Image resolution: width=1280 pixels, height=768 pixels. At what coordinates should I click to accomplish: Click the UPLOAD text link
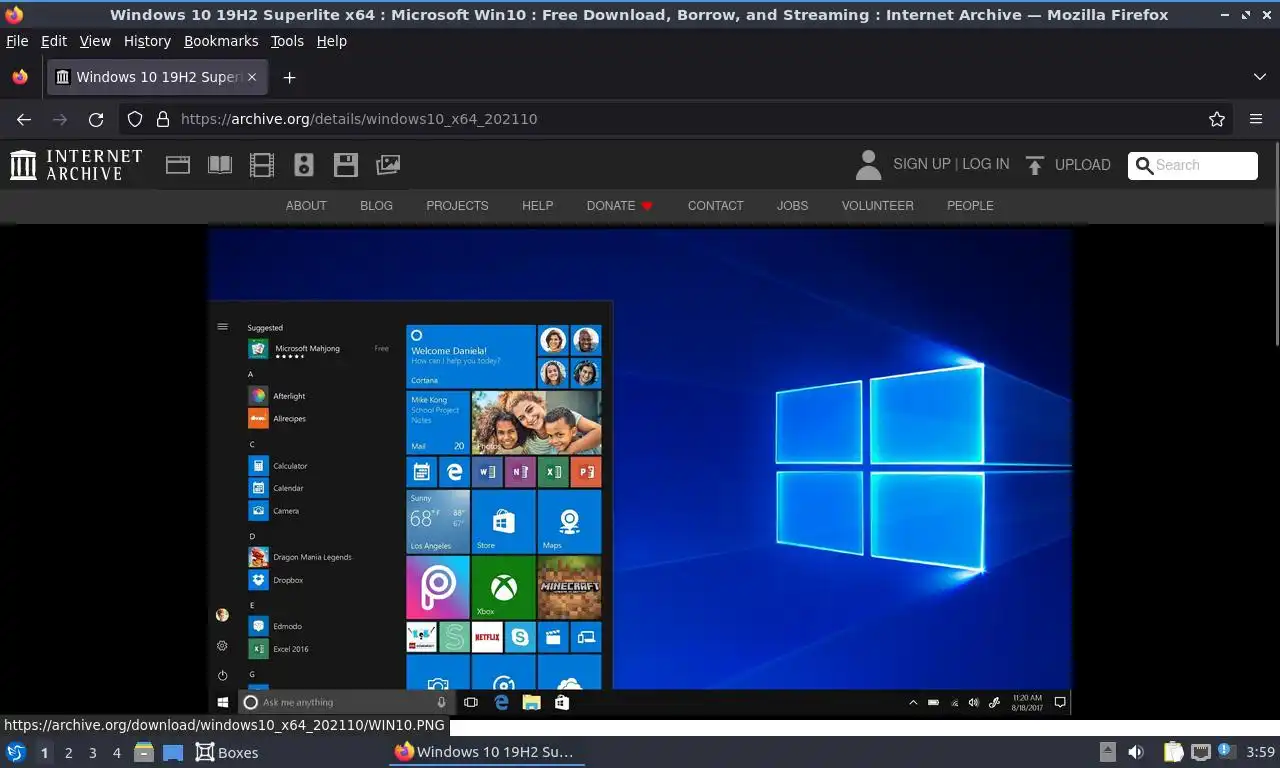tap(1083, 165)
